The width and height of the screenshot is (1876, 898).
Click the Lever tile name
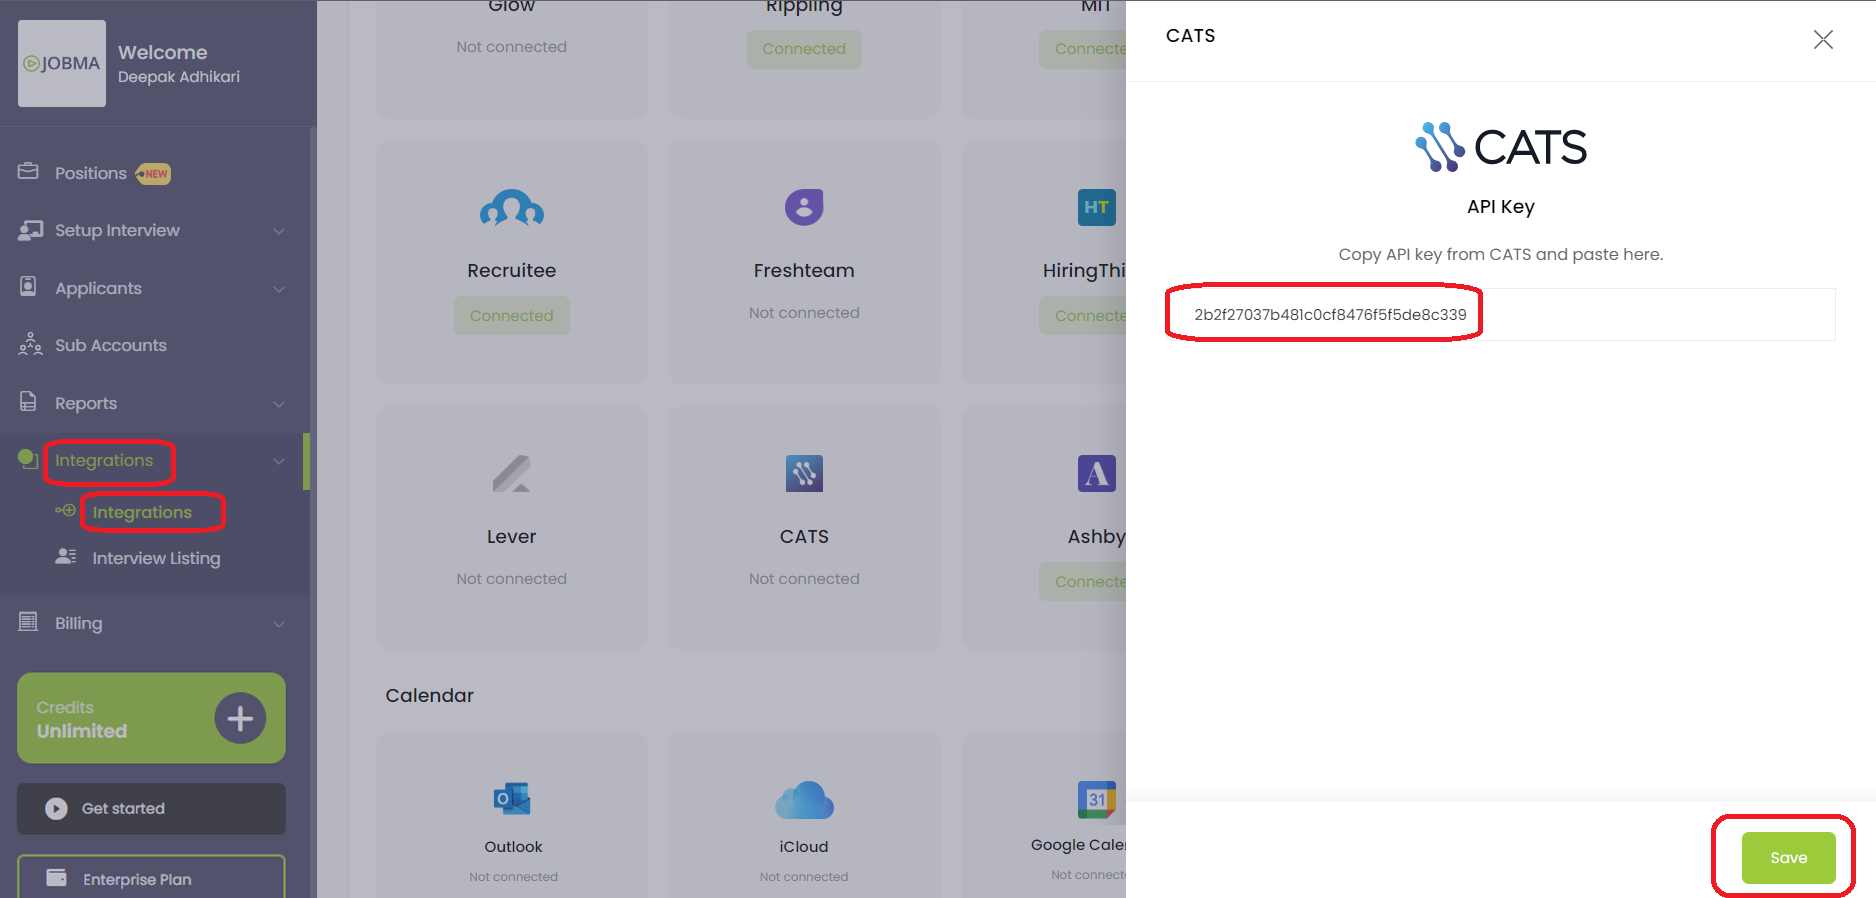(512, 537)
